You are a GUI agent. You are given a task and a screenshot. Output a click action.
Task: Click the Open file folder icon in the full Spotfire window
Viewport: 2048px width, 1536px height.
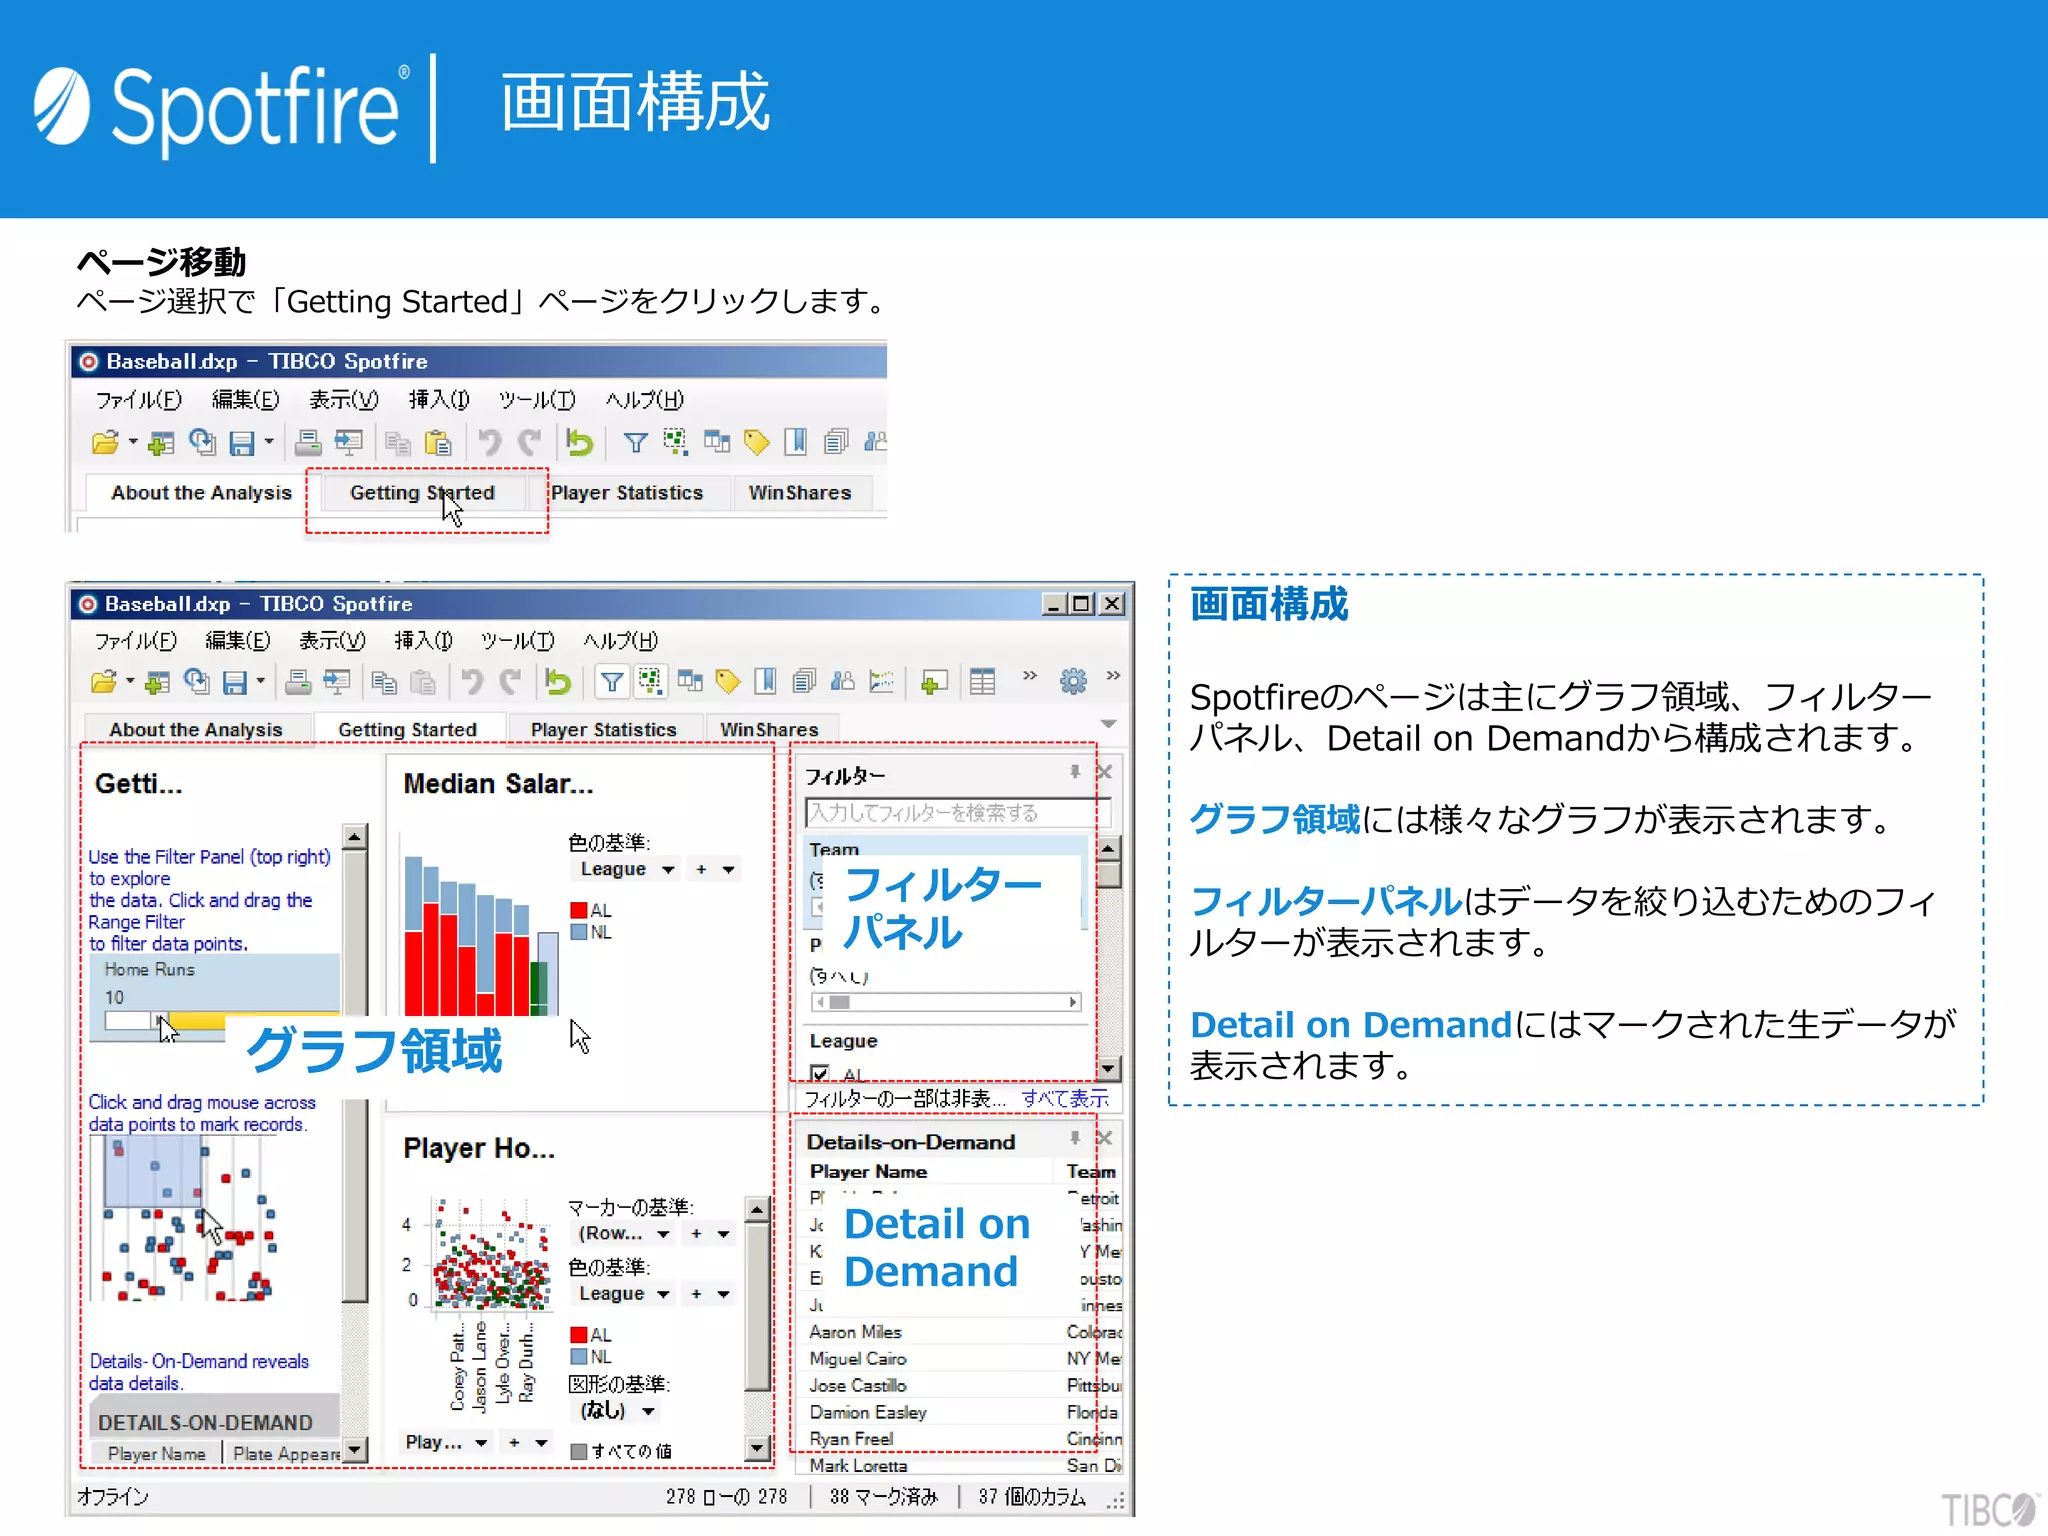103,683
